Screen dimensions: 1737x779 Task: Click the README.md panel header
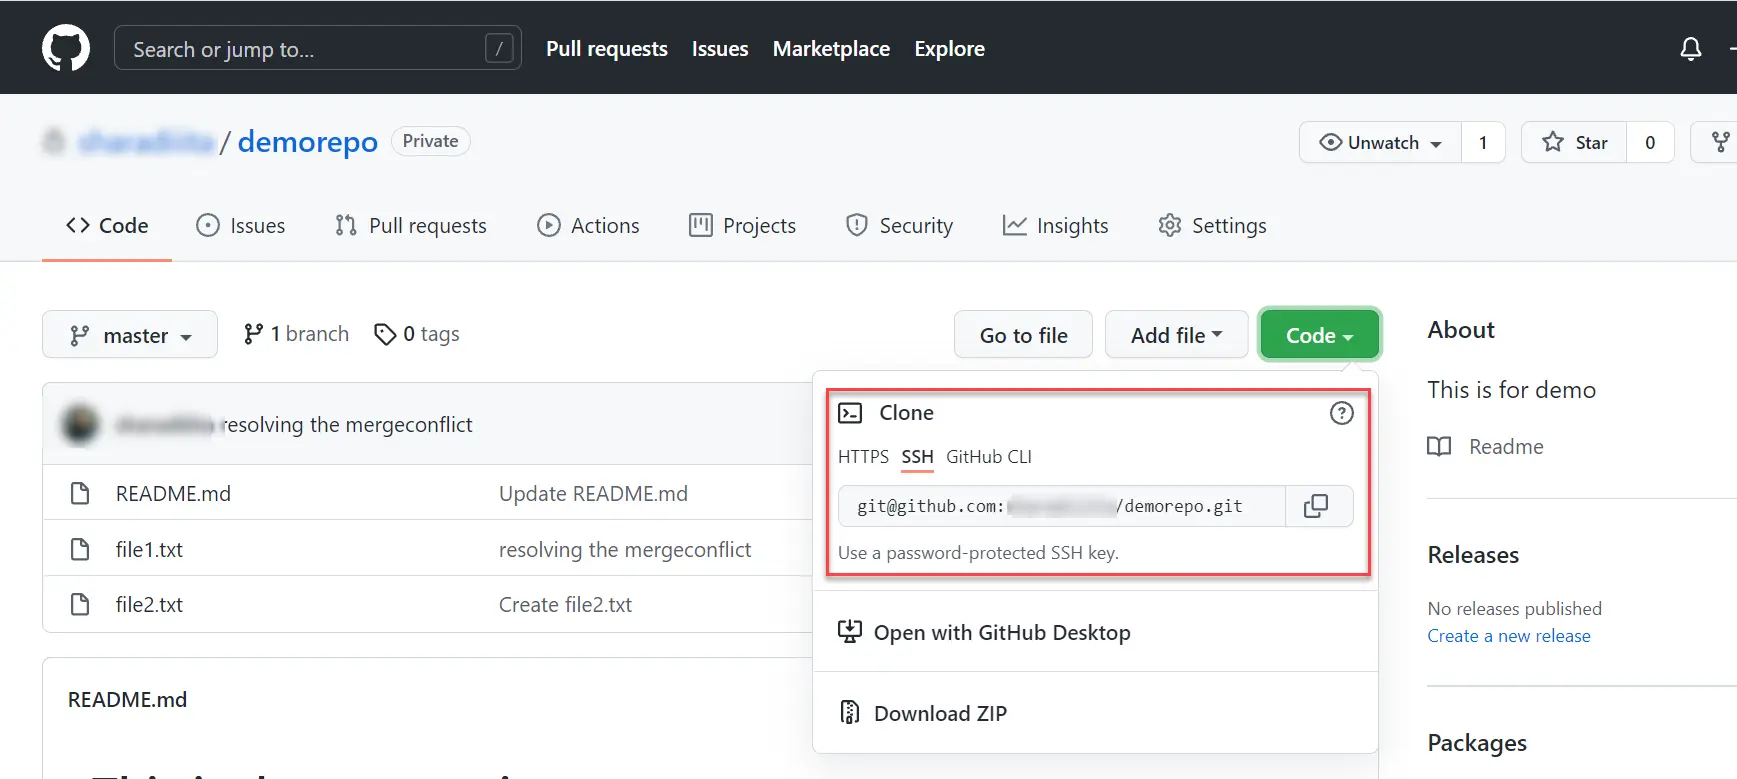(127, 700)
